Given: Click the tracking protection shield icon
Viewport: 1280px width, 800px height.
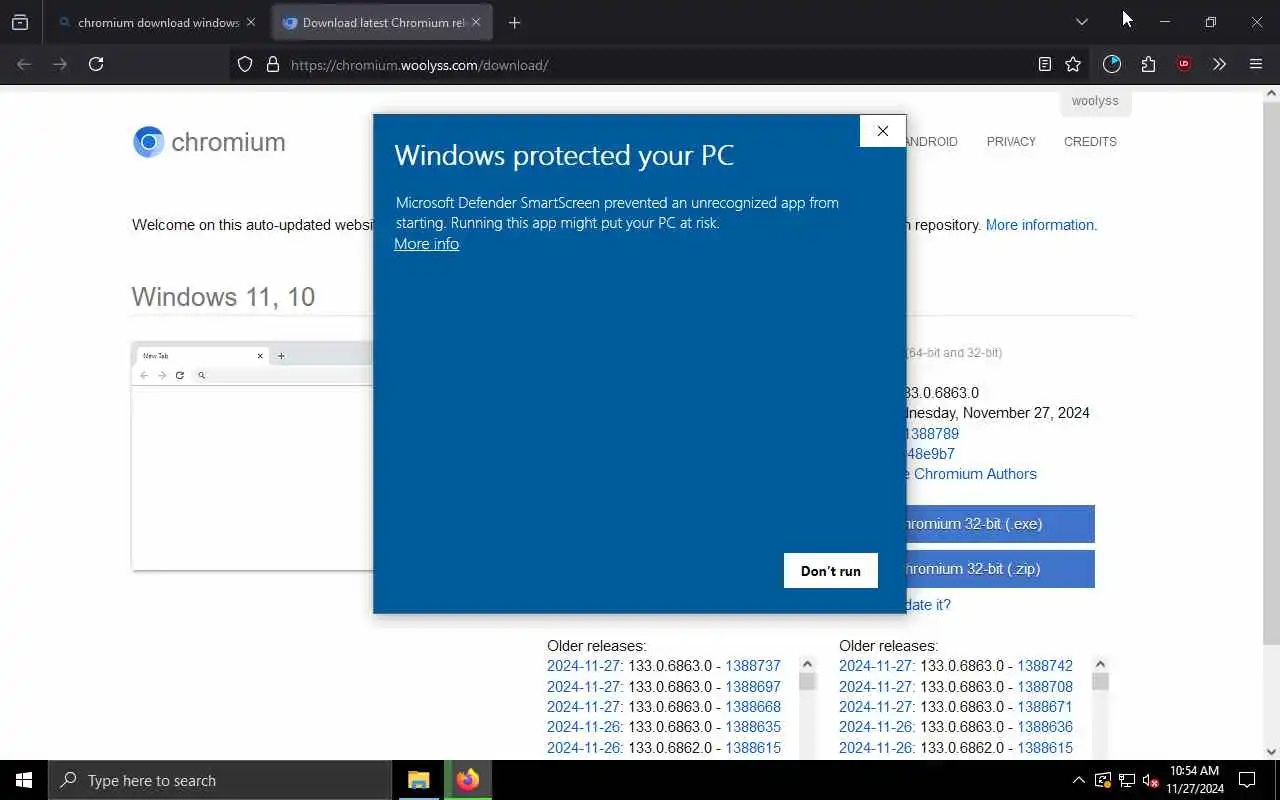Looking at the screenshot, I should tap(245, 64).
